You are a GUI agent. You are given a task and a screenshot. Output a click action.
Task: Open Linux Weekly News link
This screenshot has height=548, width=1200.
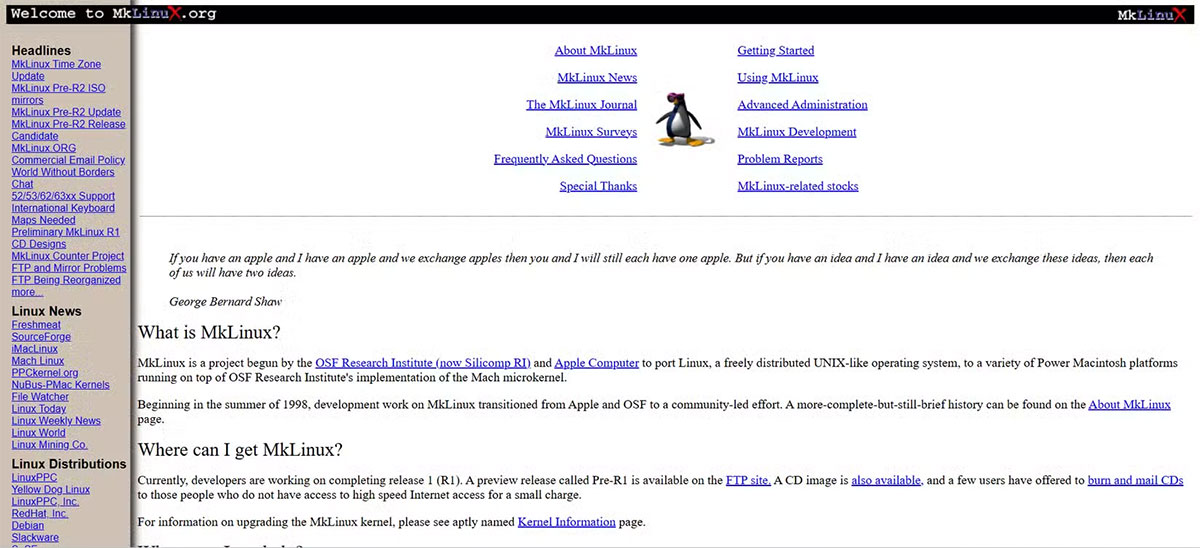click(x=56, y=421)
